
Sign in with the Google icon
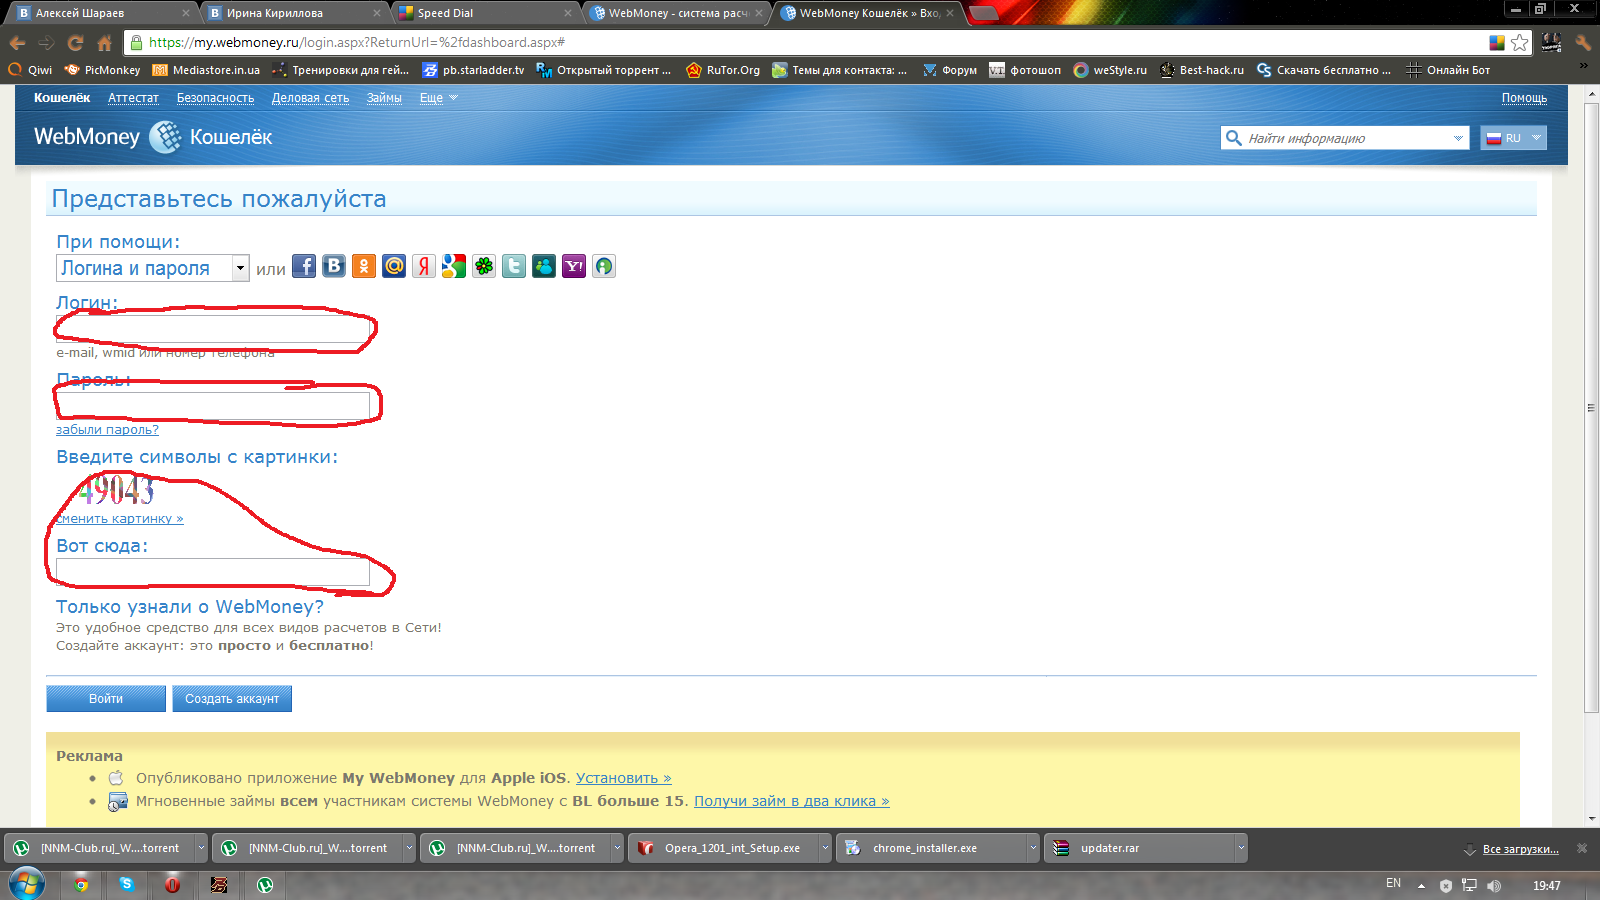point(454,266)
